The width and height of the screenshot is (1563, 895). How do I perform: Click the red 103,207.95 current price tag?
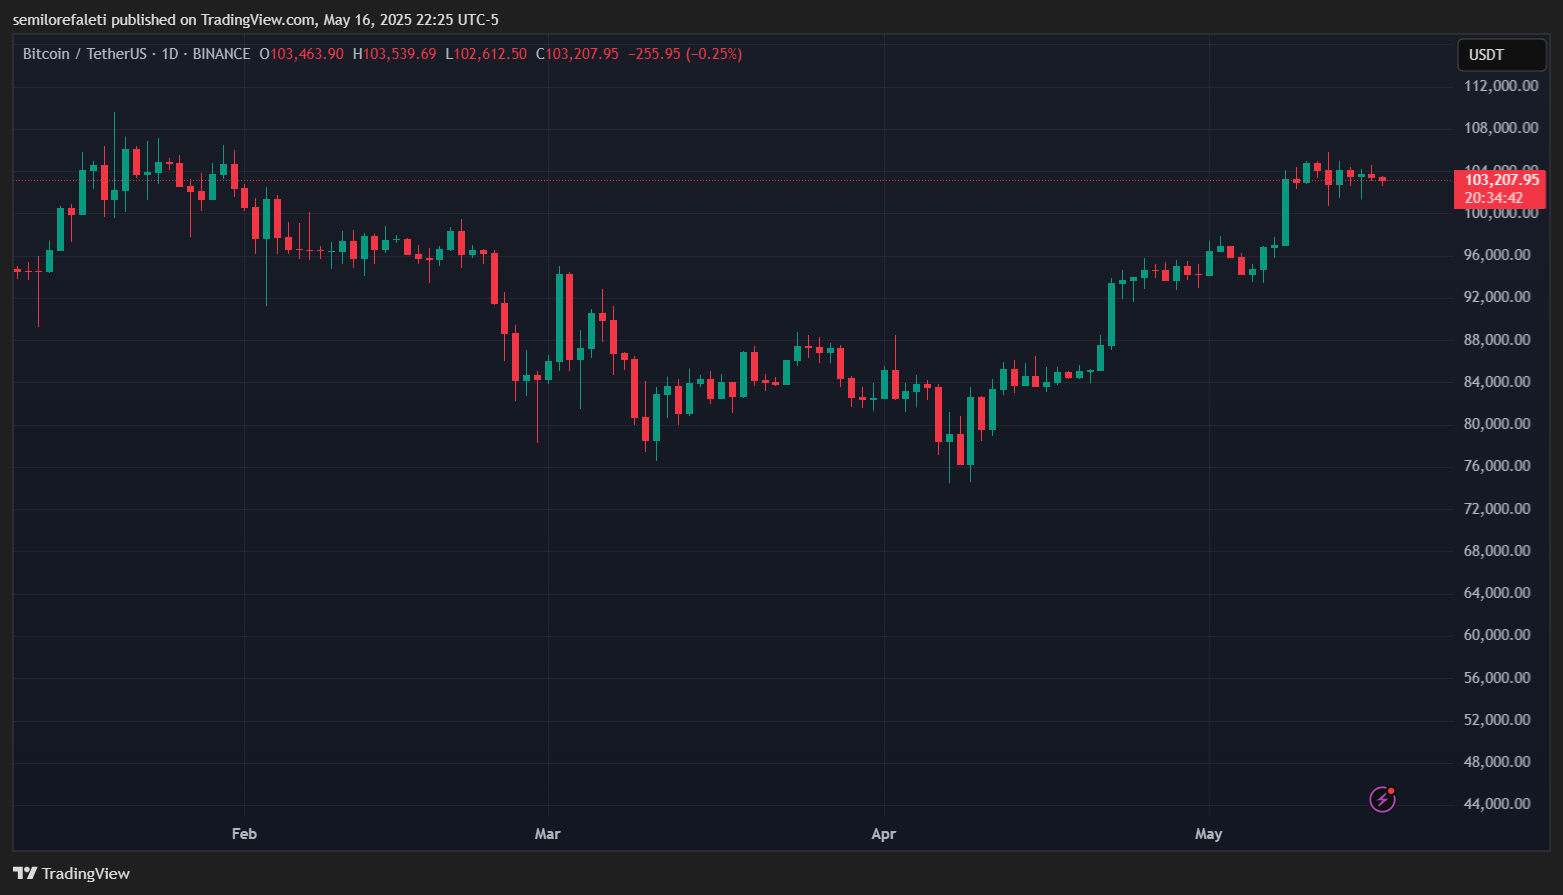(x=1500, y=180)
